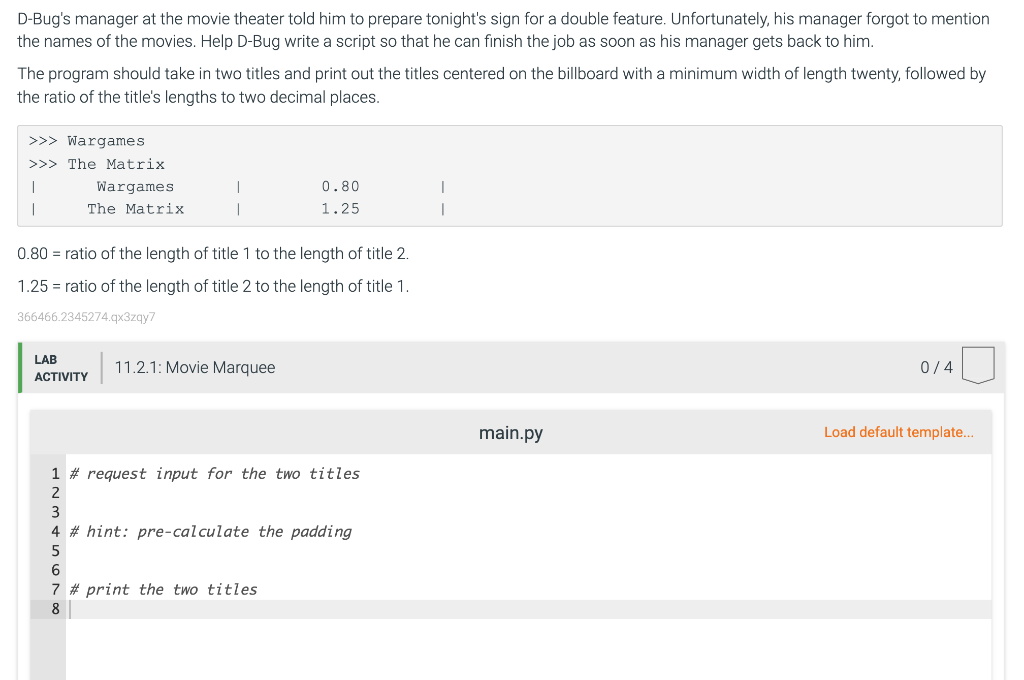Click line number 4 in the gutter
Image resolution: width=1024 pixels, height=680 pixels.
tap(55, 531)
